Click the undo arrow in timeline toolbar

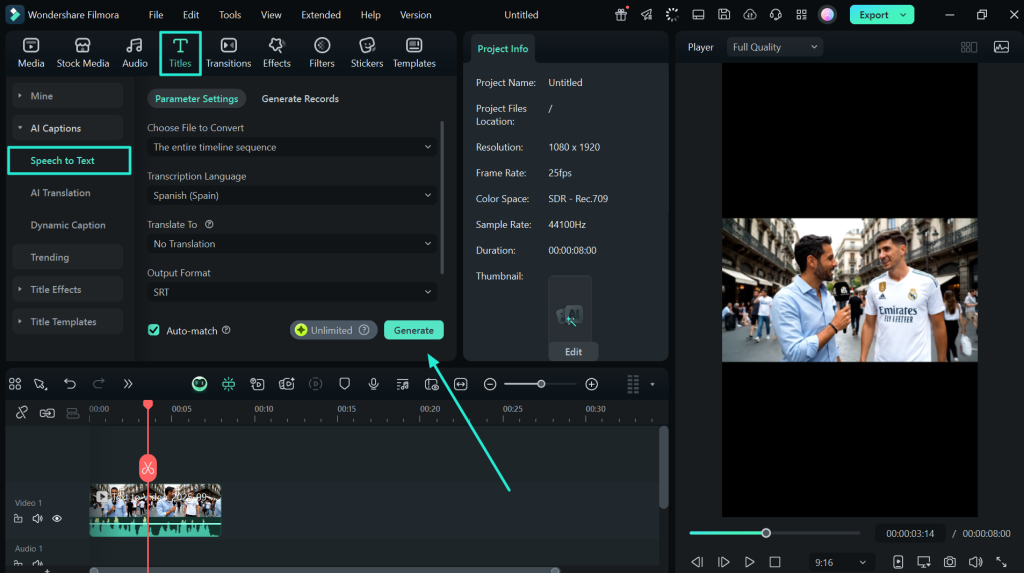70,384
